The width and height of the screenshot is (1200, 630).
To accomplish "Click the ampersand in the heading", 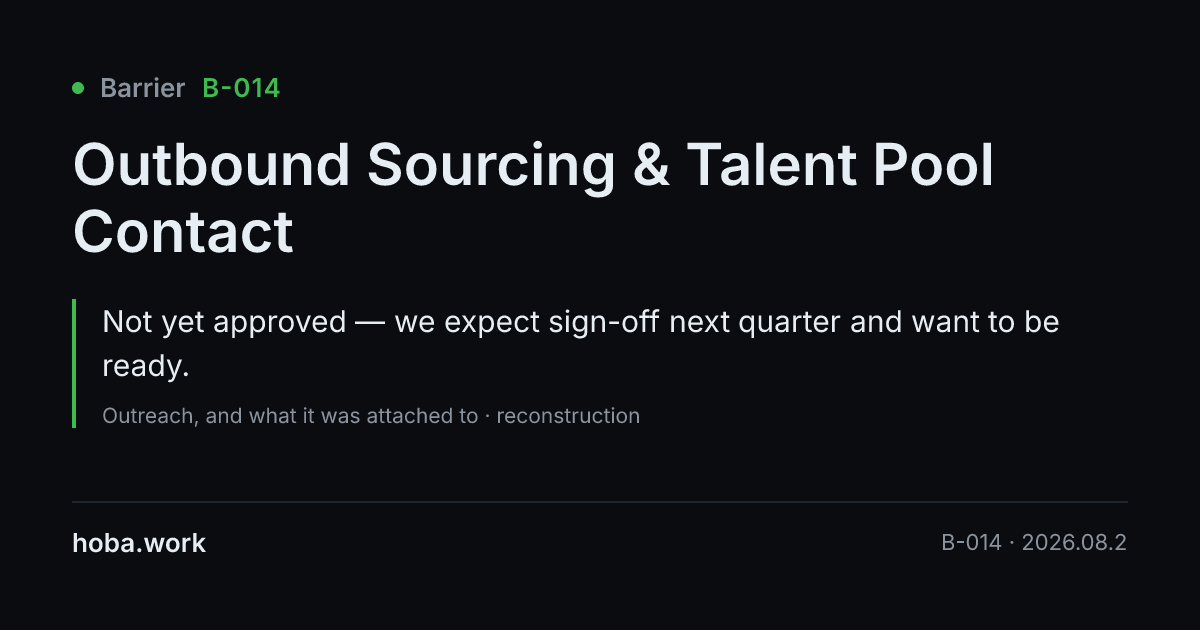I will [651, 165].
